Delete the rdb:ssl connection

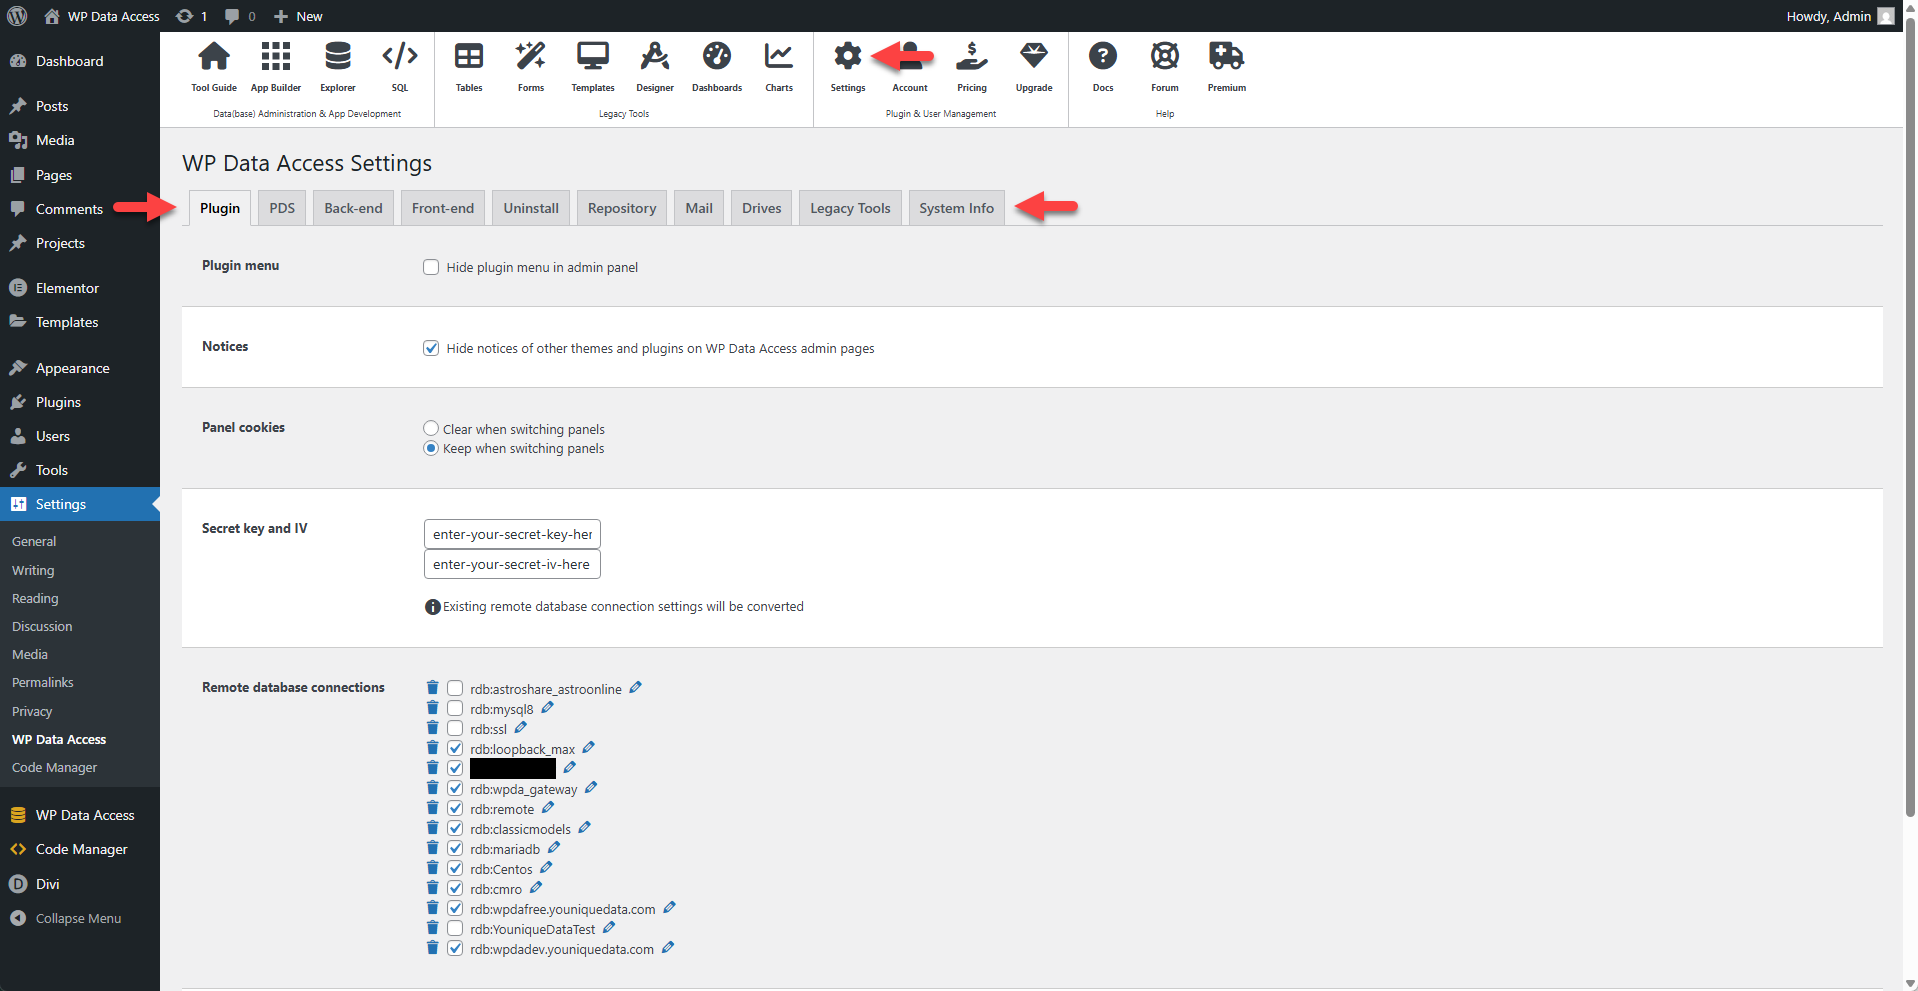(x=432, y=727)
